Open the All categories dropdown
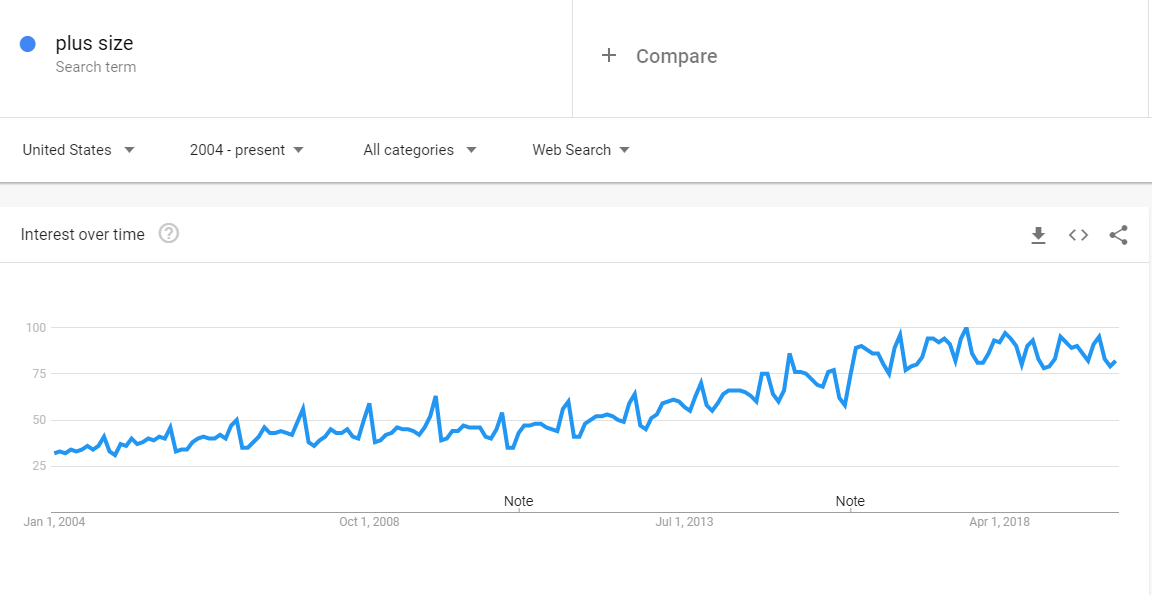 point(420,150)
